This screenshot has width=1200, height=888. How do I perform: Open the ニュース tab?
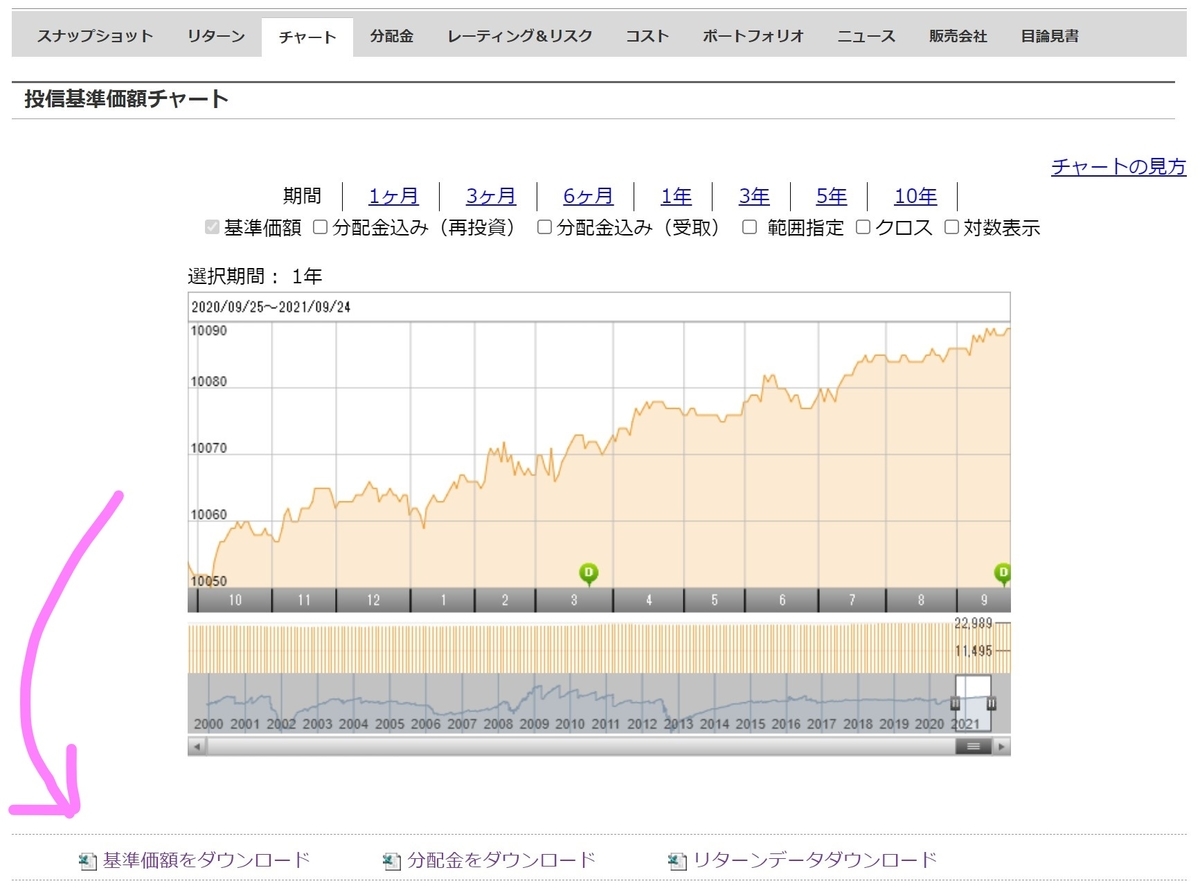[x=866, y=36]
